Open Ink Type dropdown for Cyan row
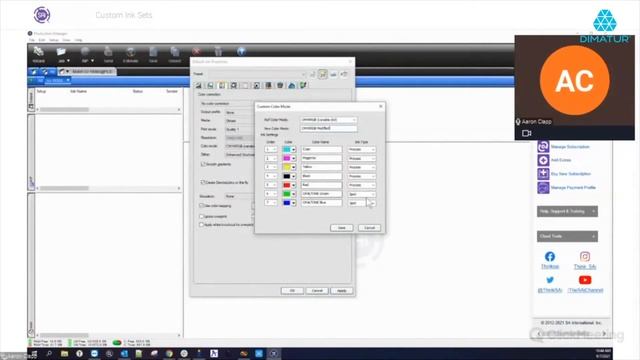 click(x=362, y=149)
